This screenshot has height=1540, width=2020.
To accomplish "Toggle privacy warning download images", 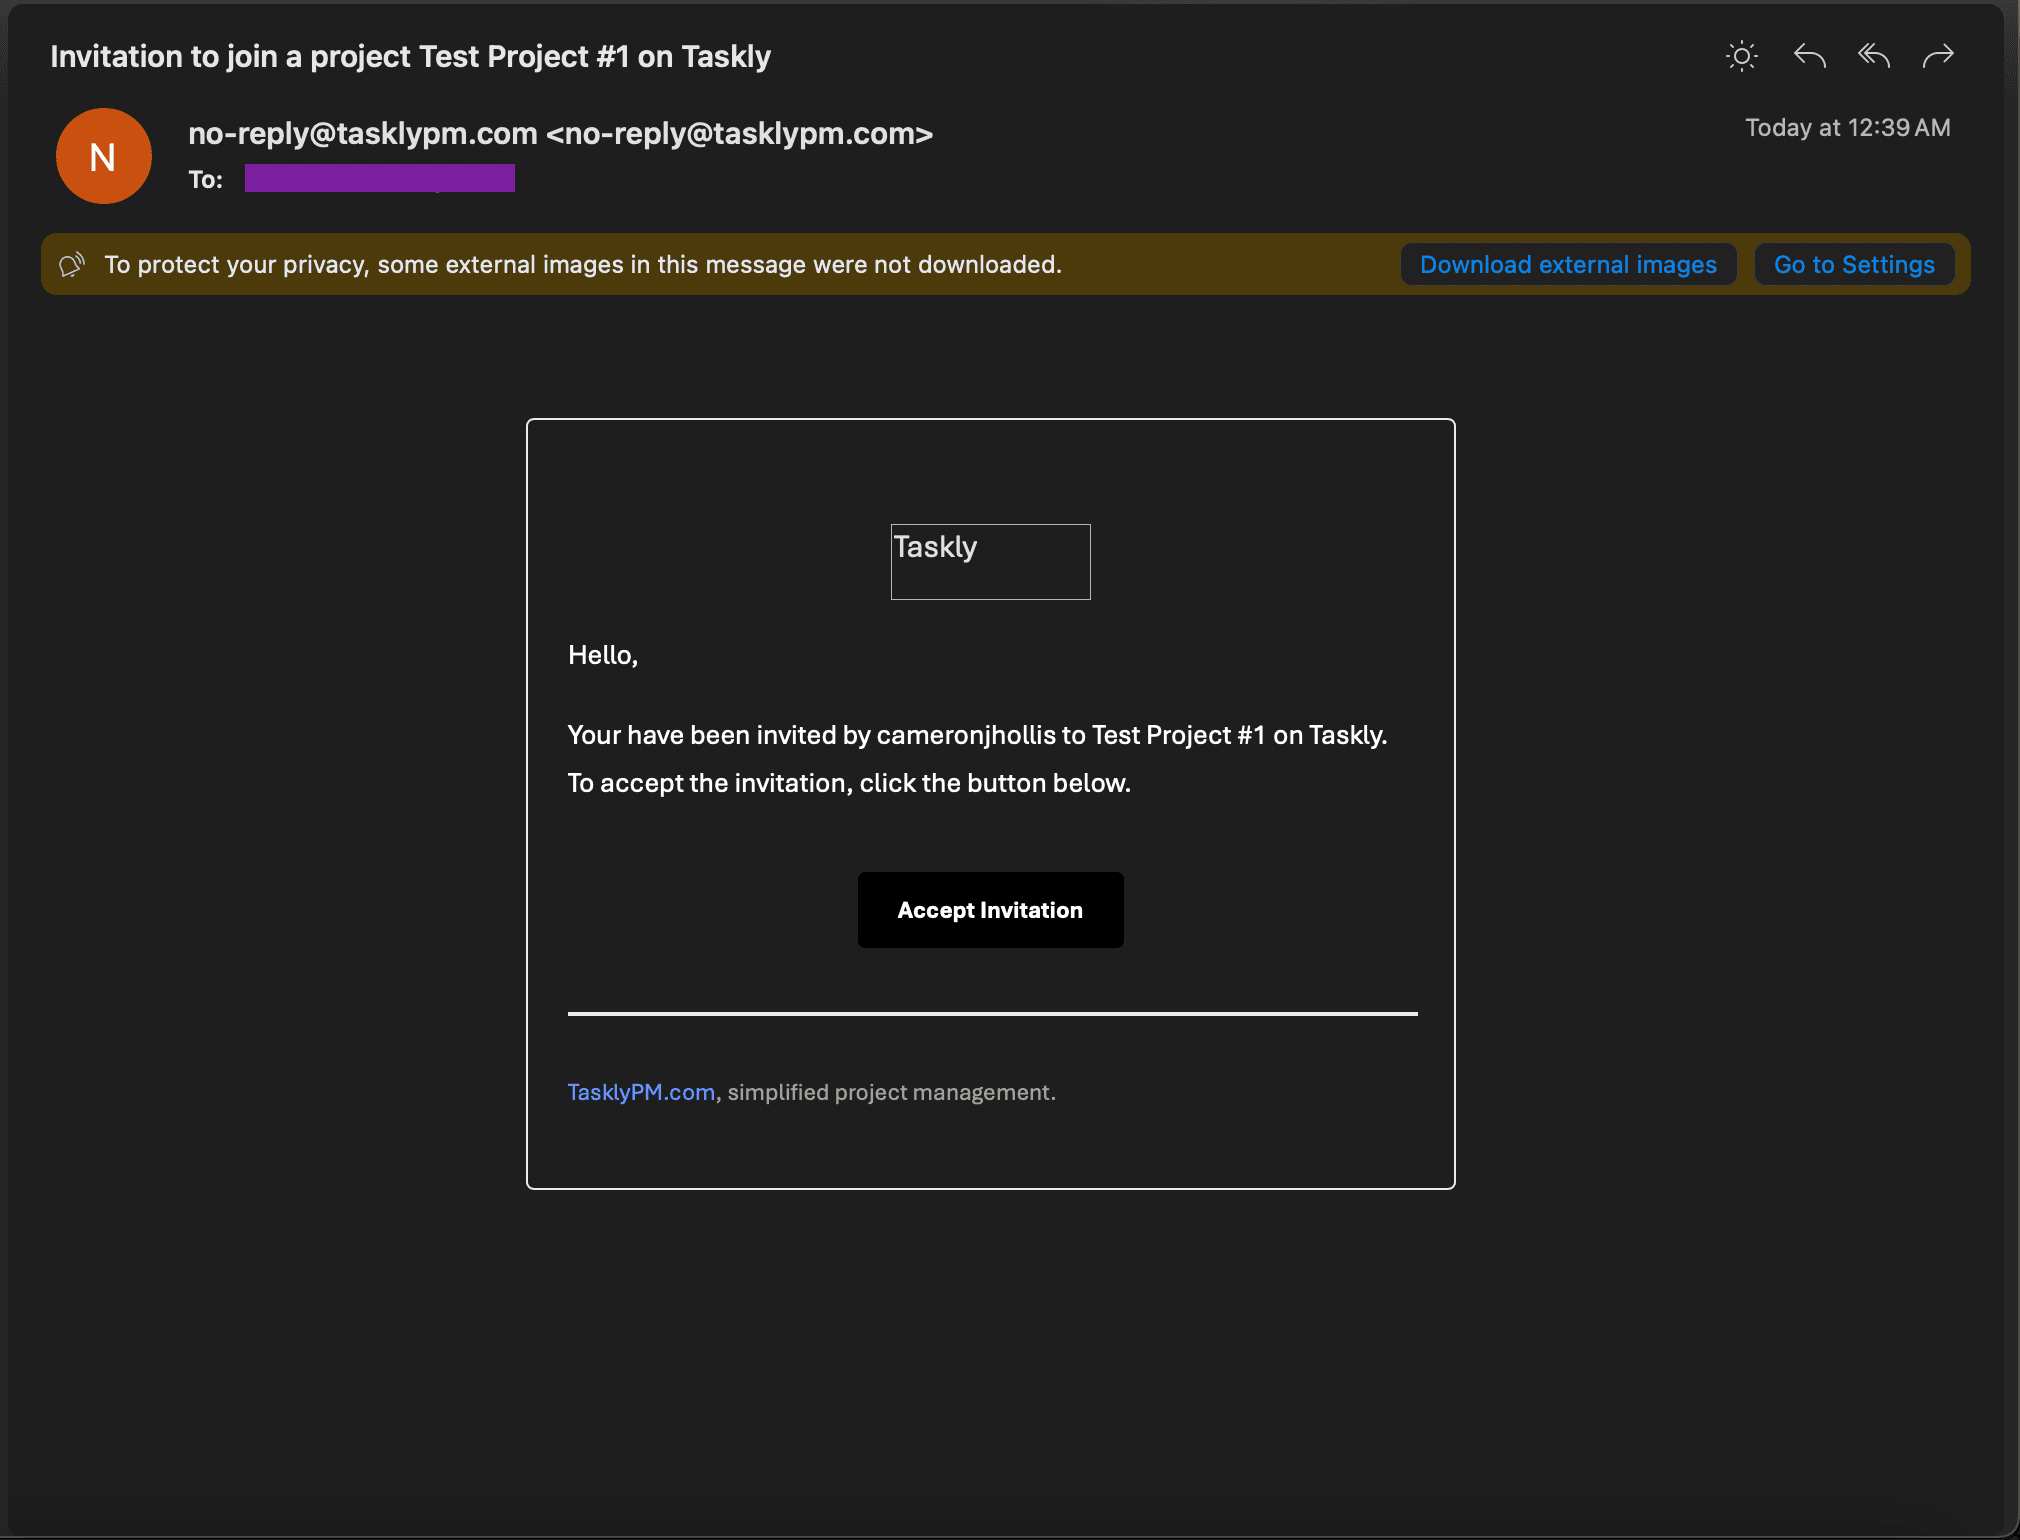I will (1567, 264).
